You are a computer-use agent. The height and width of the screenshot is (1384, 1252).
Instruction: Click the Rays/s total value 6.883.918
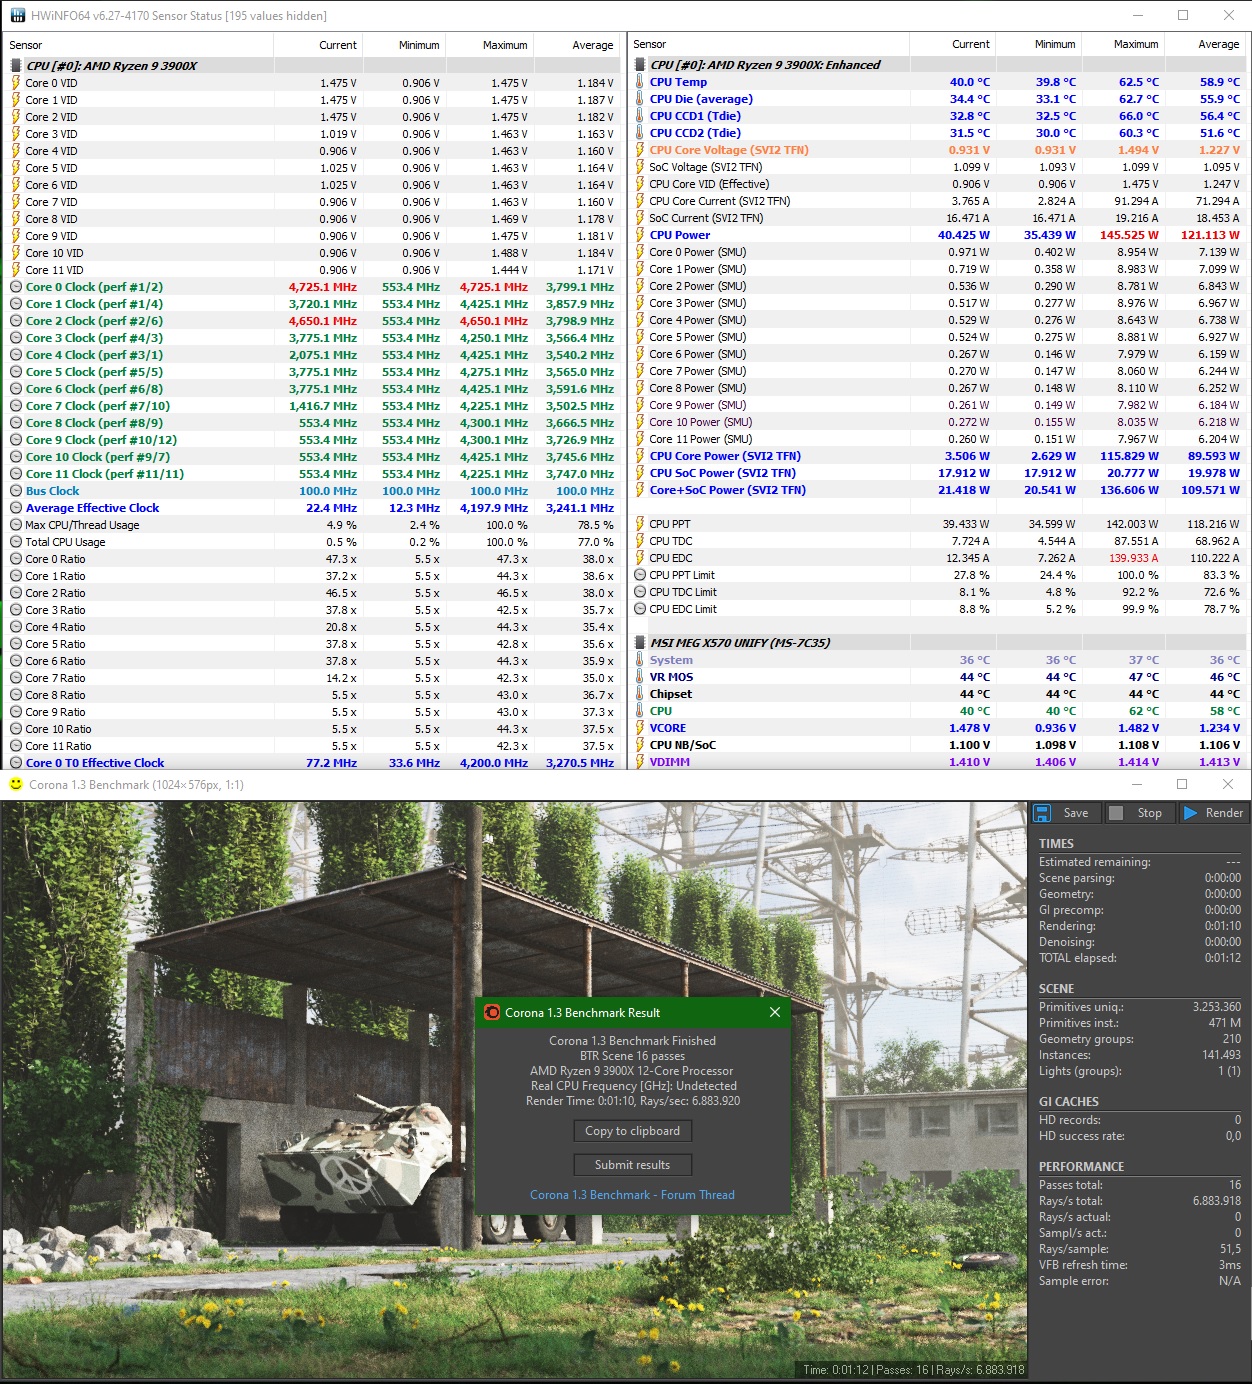(x=1216, y=1201)
